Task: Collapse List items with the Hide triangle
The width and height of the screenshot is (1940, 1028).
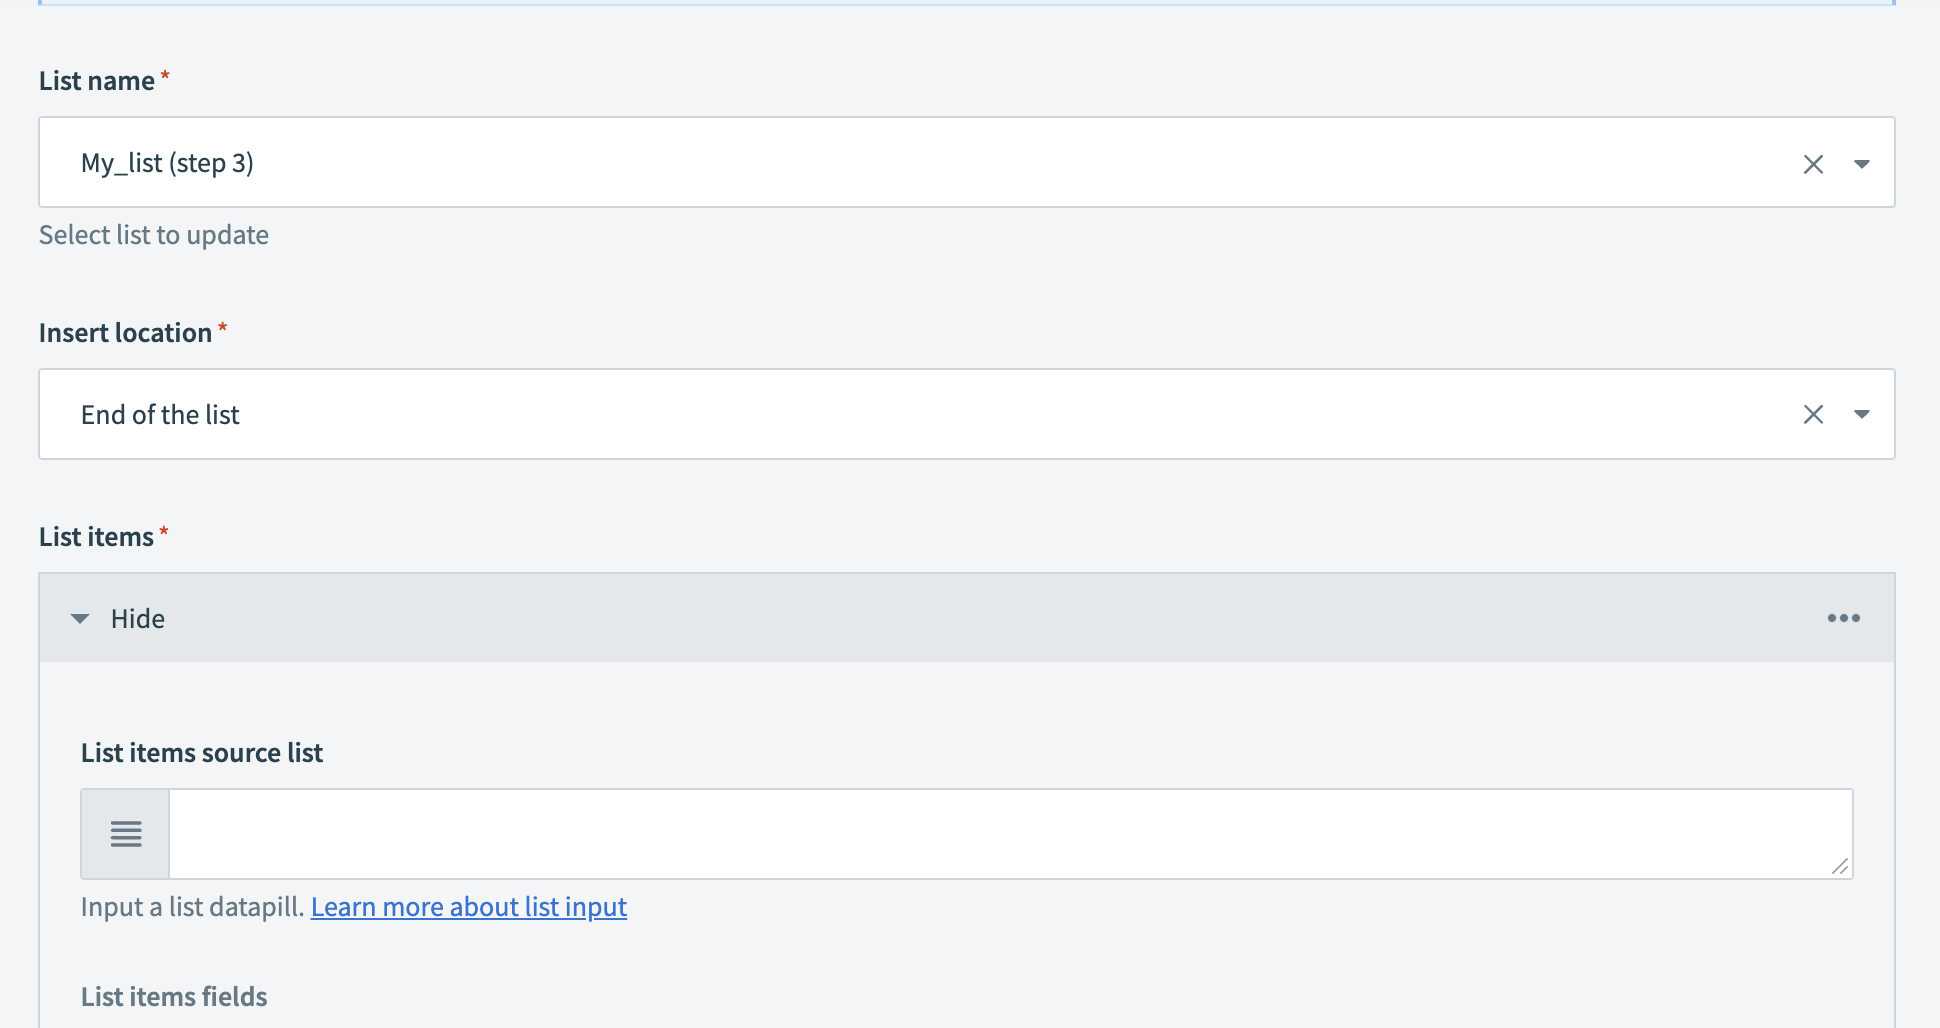Action: point(80,619)
